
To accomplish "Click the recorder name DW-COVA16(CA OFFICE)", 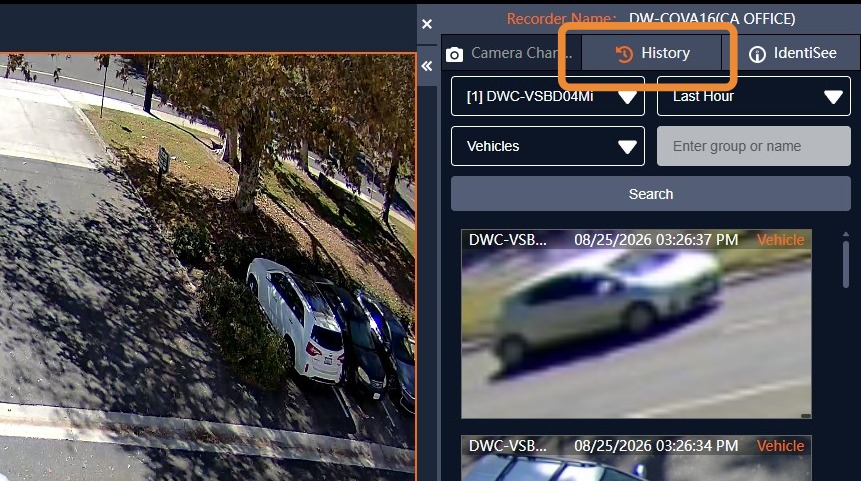I will [x=712, y=19].
